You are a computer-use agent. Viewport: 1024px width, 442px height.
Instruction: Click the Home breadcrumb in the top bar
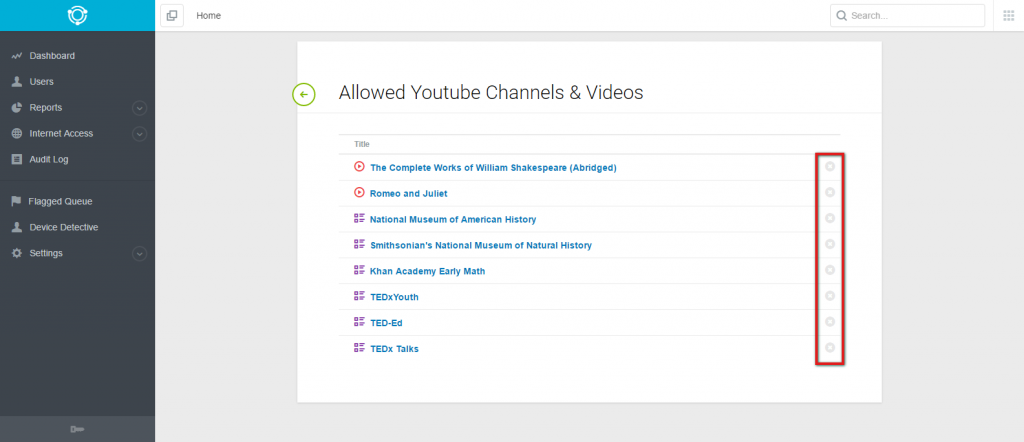(x=208, y=16)
